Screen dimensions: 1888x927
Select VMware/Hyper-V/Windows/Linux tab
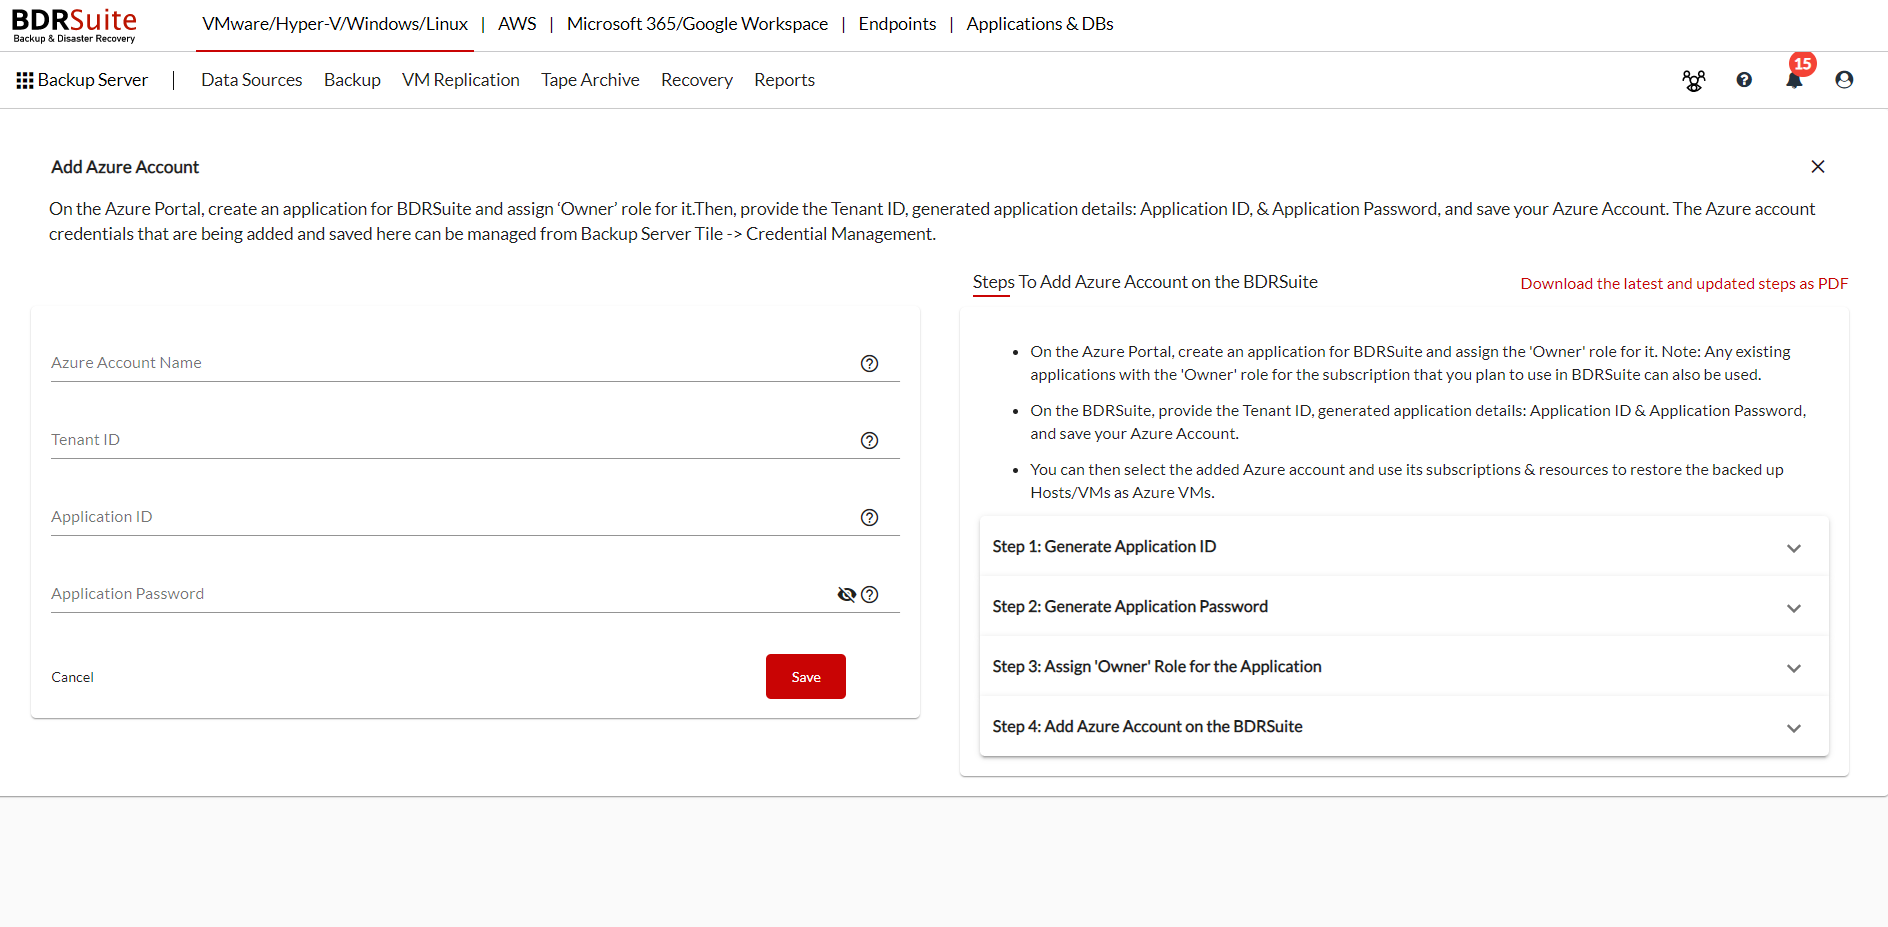pos(335,24)
